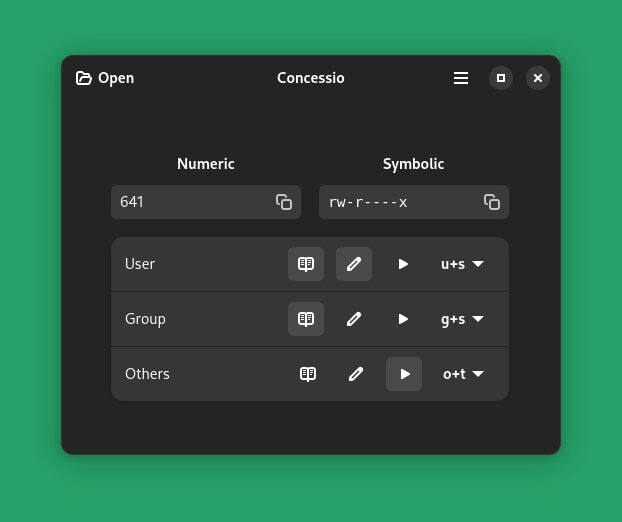Toggle write permission for User

point(354,264)
